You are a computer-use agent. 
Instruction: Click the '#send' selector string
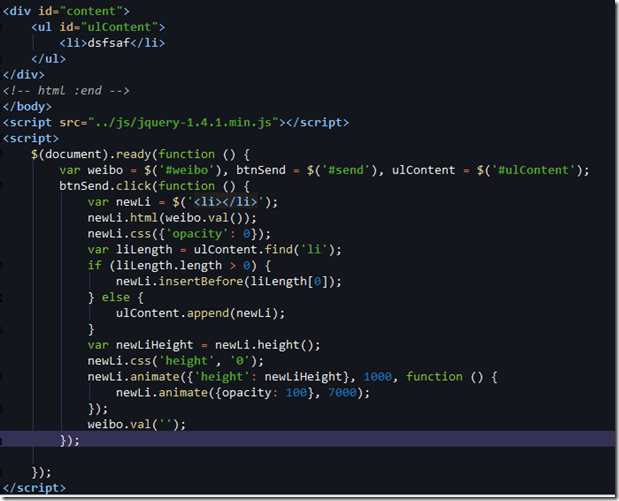[346, 170]
